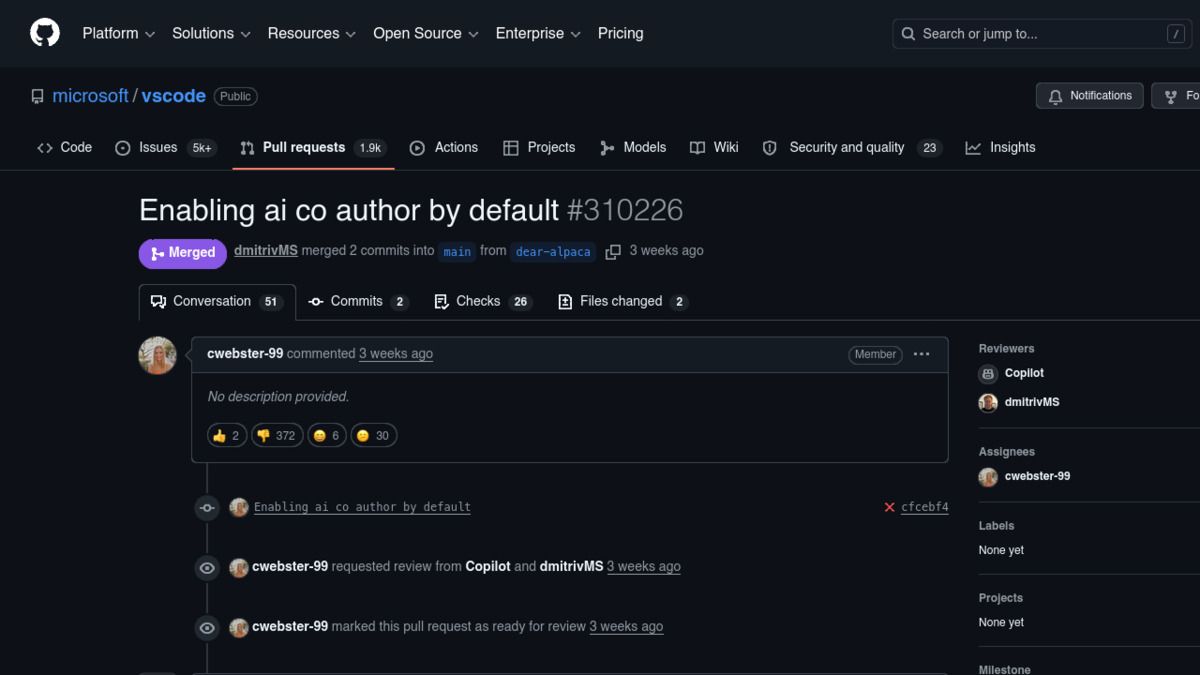Click the Pull requests count 1.9k
The width and height of the screenshot is (1200, 675).
pyautogui.click(x=370, y=148)
